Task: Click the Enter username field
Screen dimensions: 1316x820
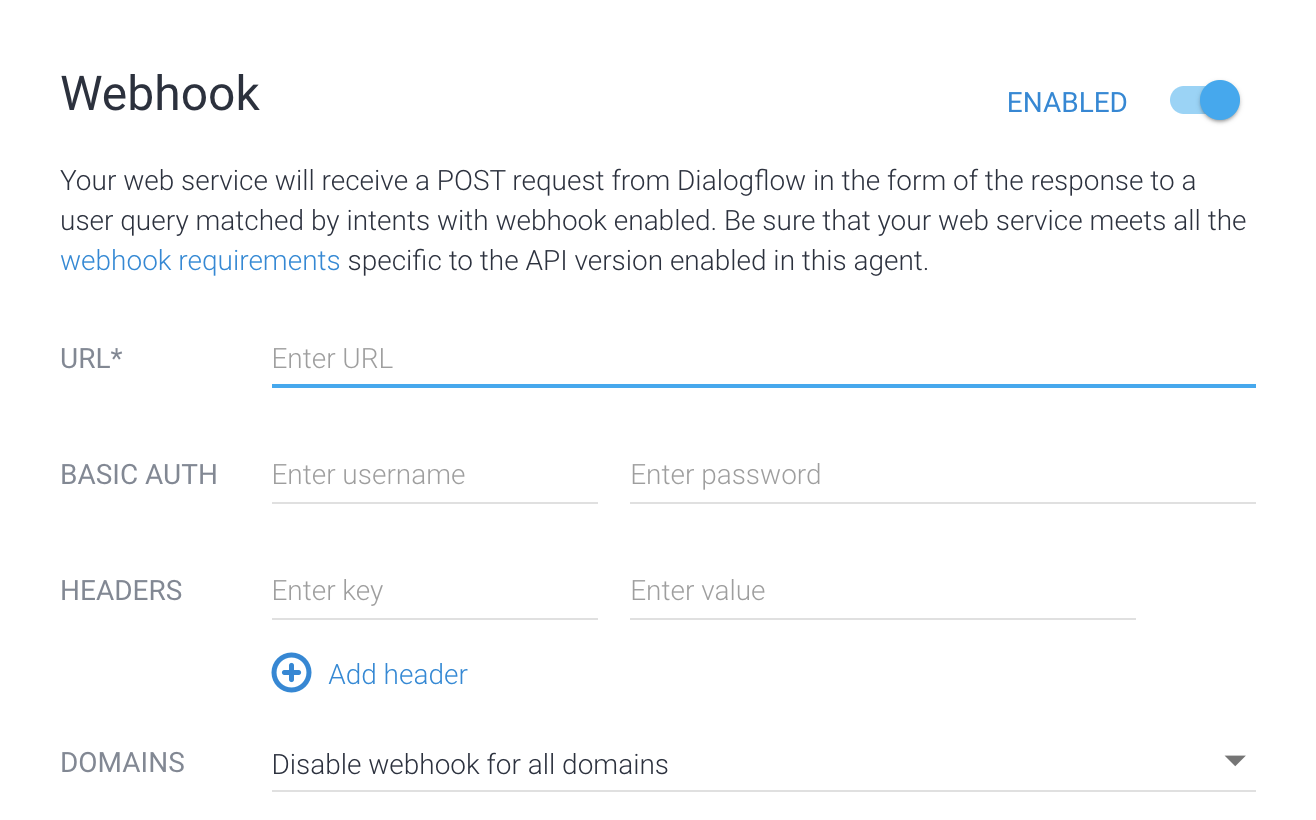Action: coord(430,474)
